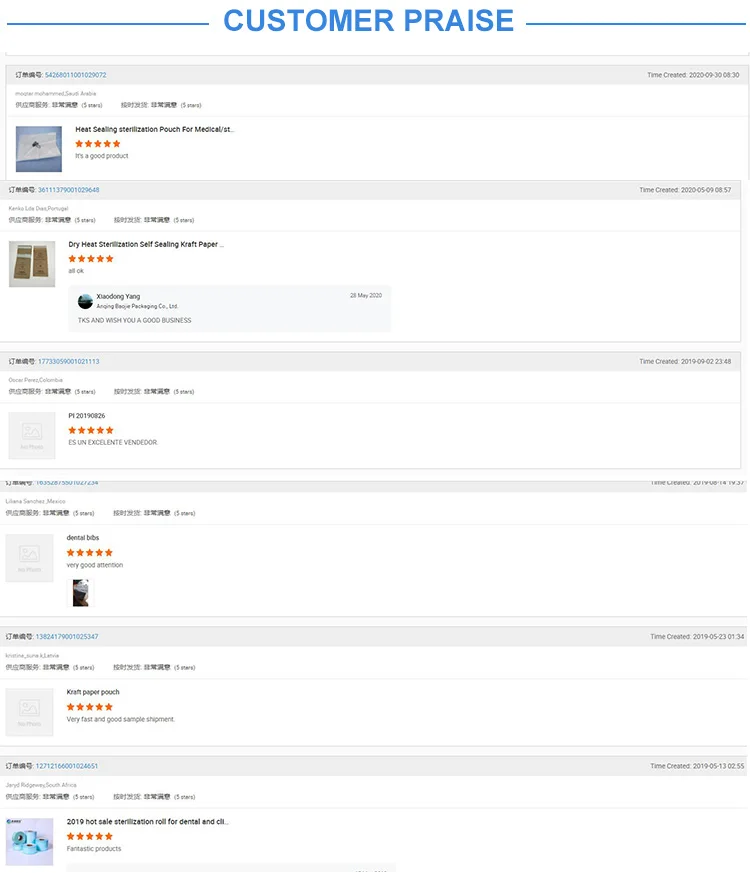Open the review photo under dental bibs

(80, 593)
